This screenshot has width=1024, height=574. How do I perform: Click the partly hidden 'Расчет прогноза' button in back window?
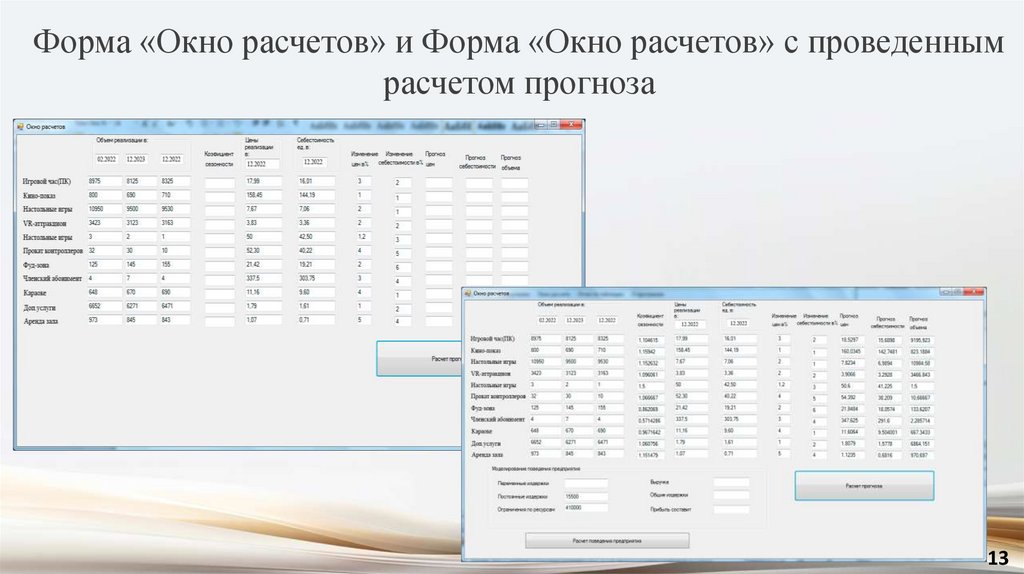(419, 359)
